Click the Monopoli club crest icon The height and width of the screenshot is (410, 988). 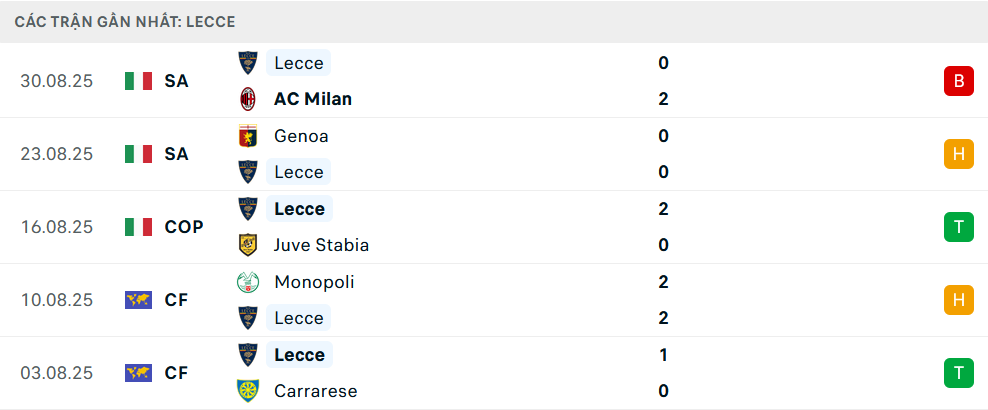(x=247, y=282)
